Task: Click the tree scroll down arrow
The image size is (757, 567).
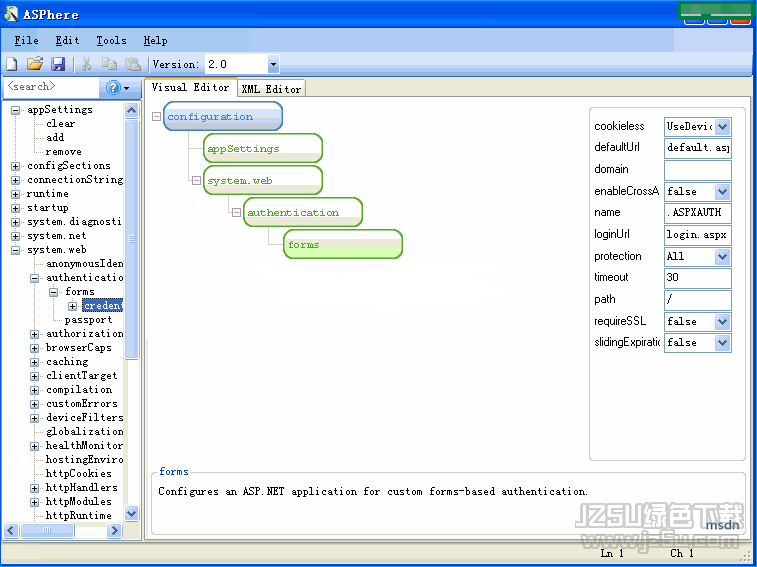Action: (x=131, y=513)
